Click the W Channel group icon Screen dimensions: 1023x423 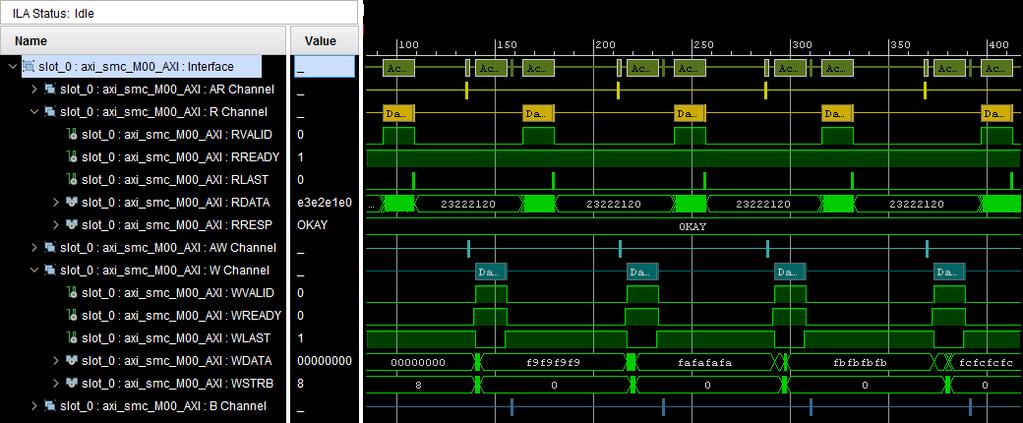(x=50, y=270)
